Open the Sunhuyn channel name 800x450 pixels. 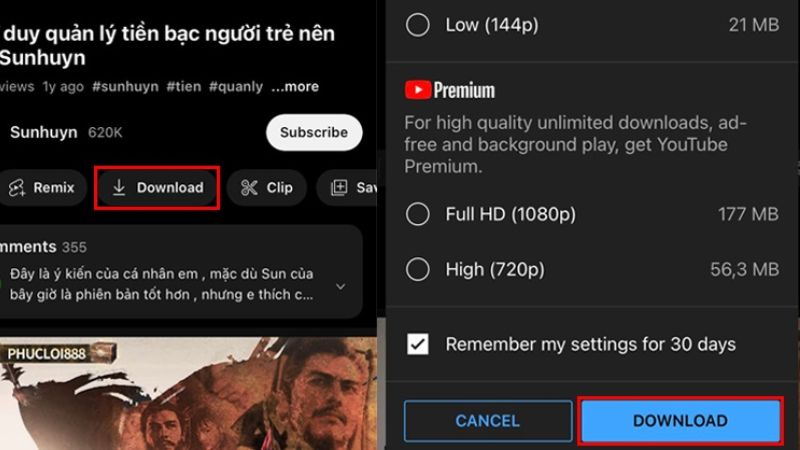pos(44,132)
